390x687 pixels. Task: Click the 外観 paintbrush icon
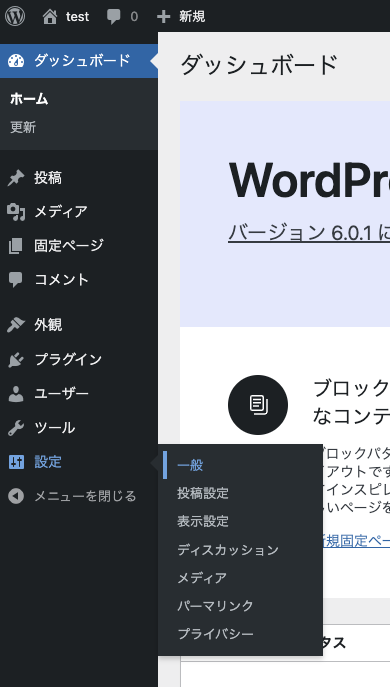pyautogui.click(x=16, y=325)
